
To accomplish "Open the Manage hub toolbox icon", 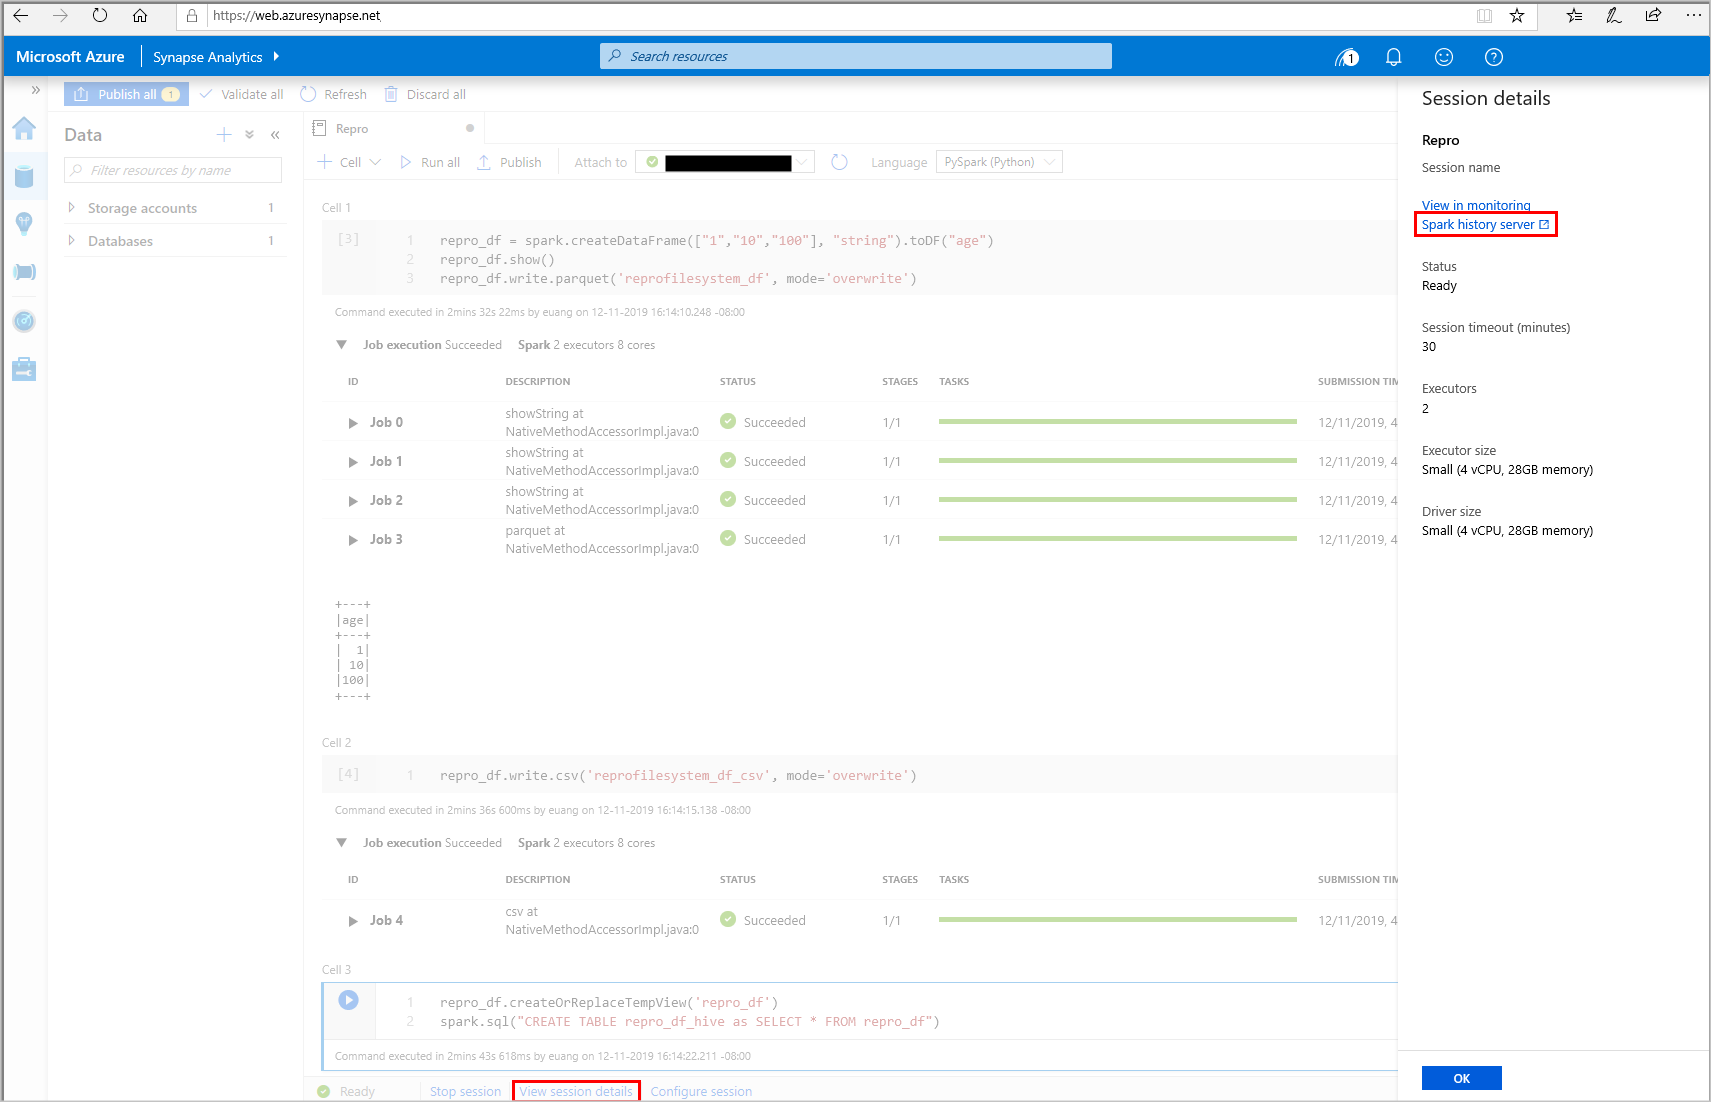I will [24, 370].
